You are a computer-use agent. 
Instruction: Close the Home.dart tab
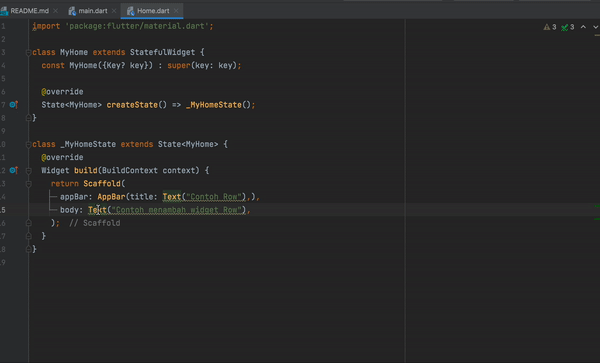(x=176, y=11)
